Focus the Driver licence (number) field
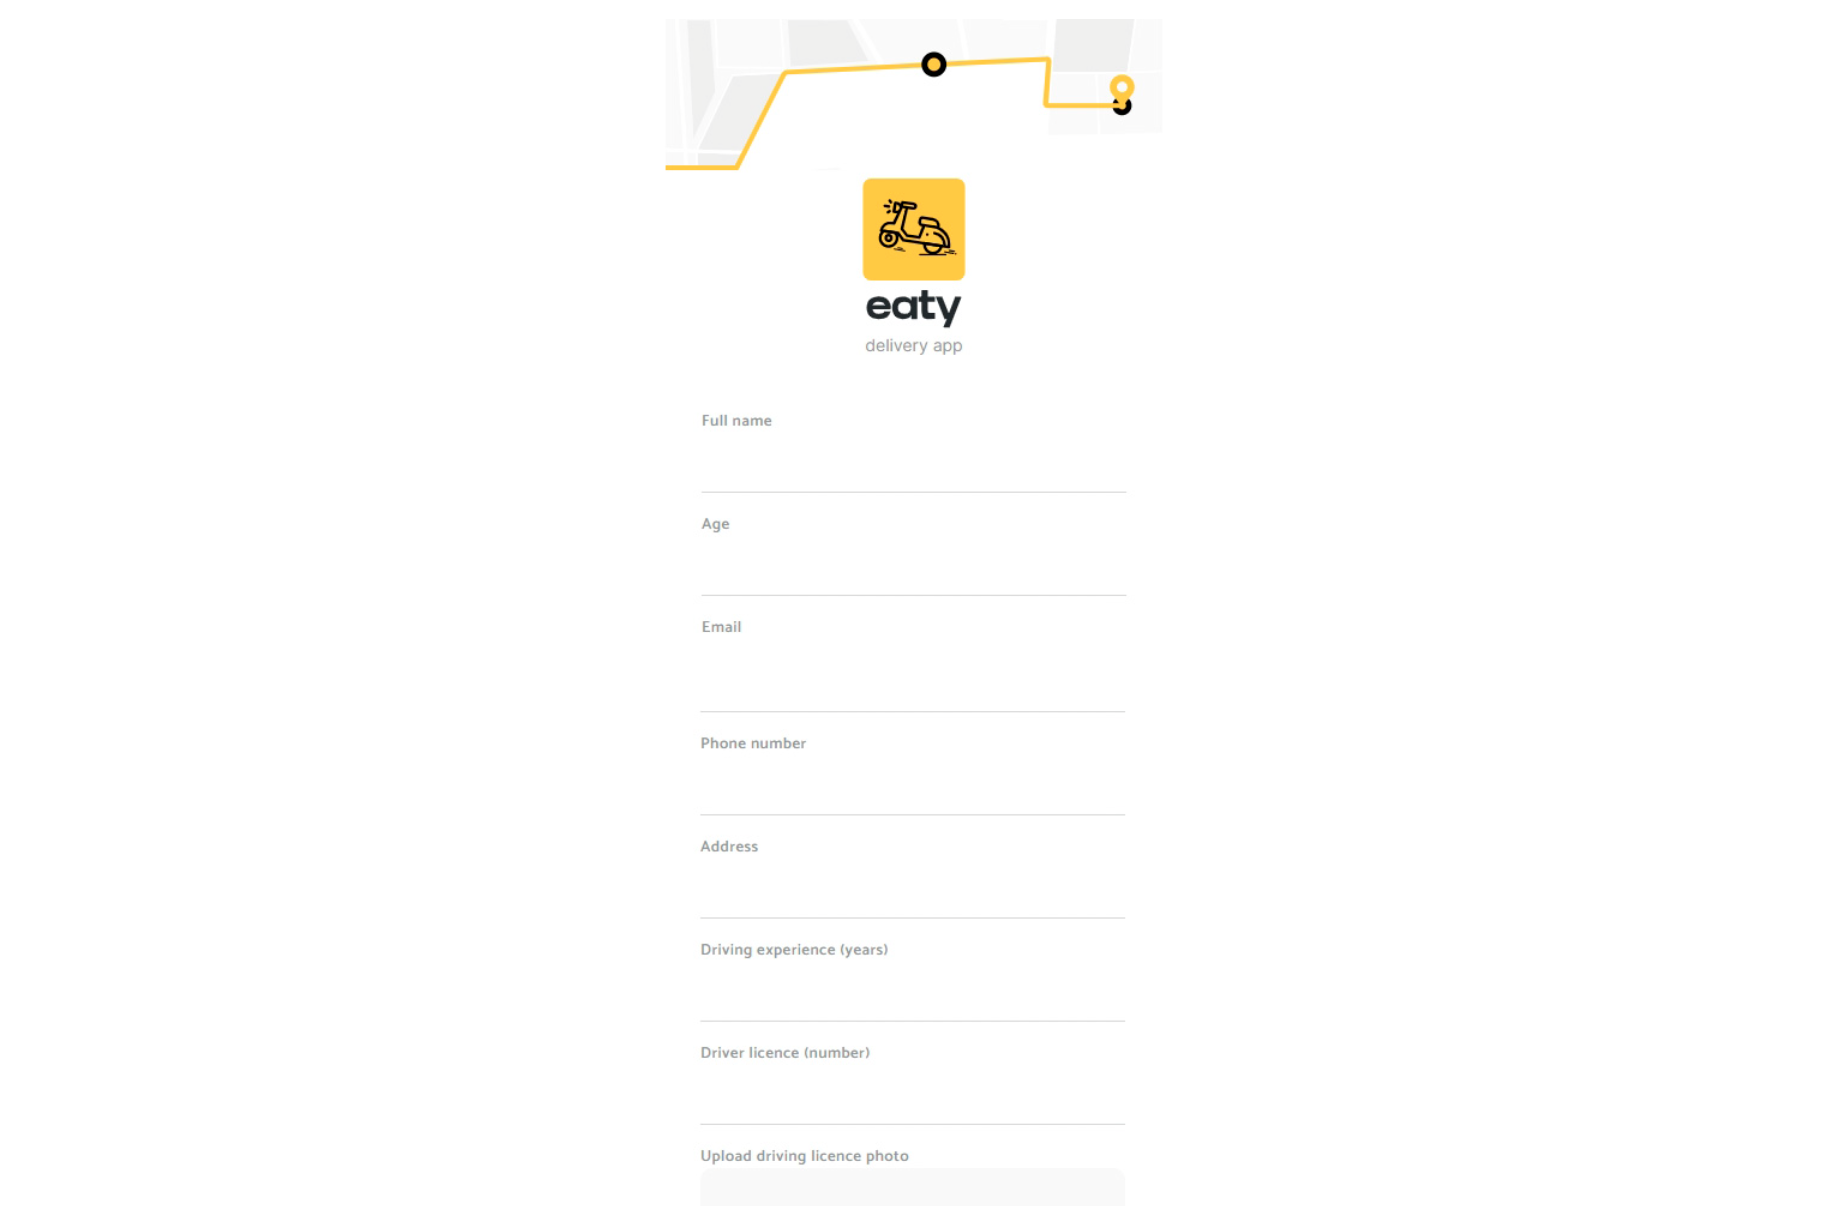The width and height of the screenshot is (1830, 1206). click(913, 1097)
